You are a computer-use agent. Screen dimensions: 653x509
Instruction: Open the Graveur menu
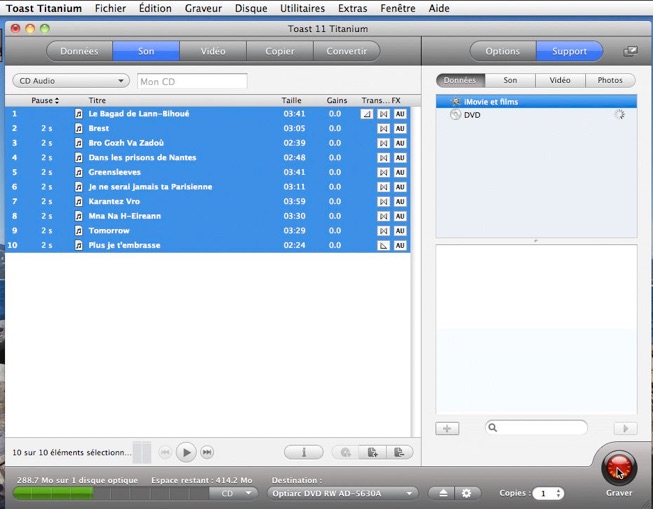click(x=203, y=8)
